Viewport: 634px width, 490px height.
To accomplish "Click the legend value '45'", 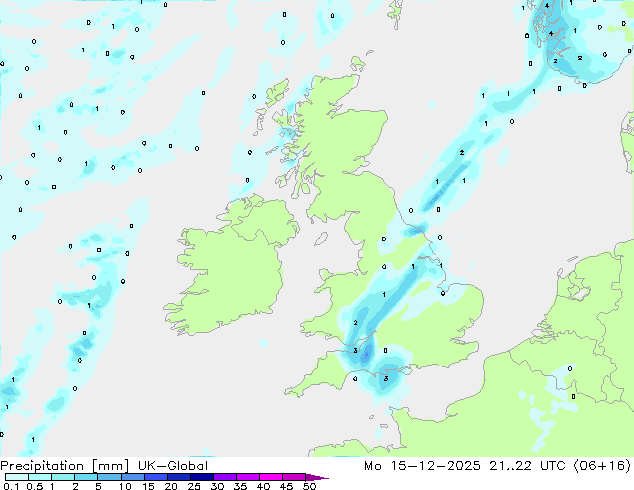I will coord(286,486).
